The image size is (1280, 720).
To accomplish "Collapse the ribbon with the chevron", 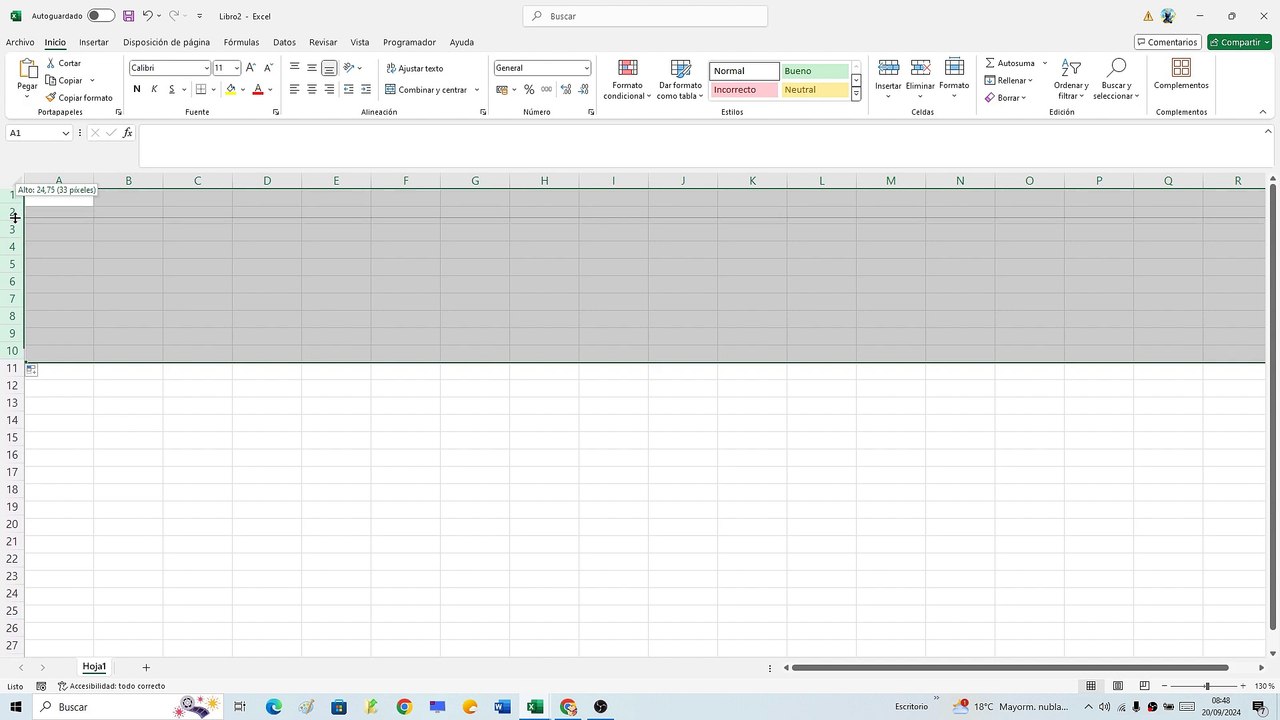I will [1263, 112].
